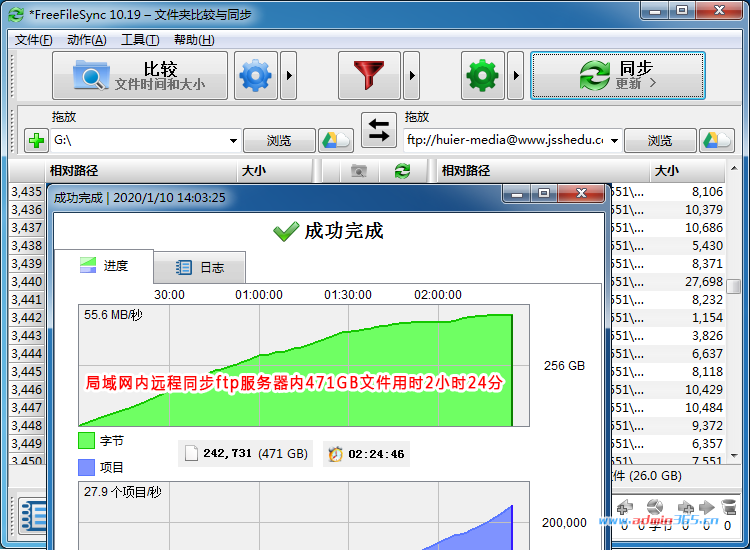Edit the right ftp folder path
Screen dimensions: 750x550
(506, 141)
